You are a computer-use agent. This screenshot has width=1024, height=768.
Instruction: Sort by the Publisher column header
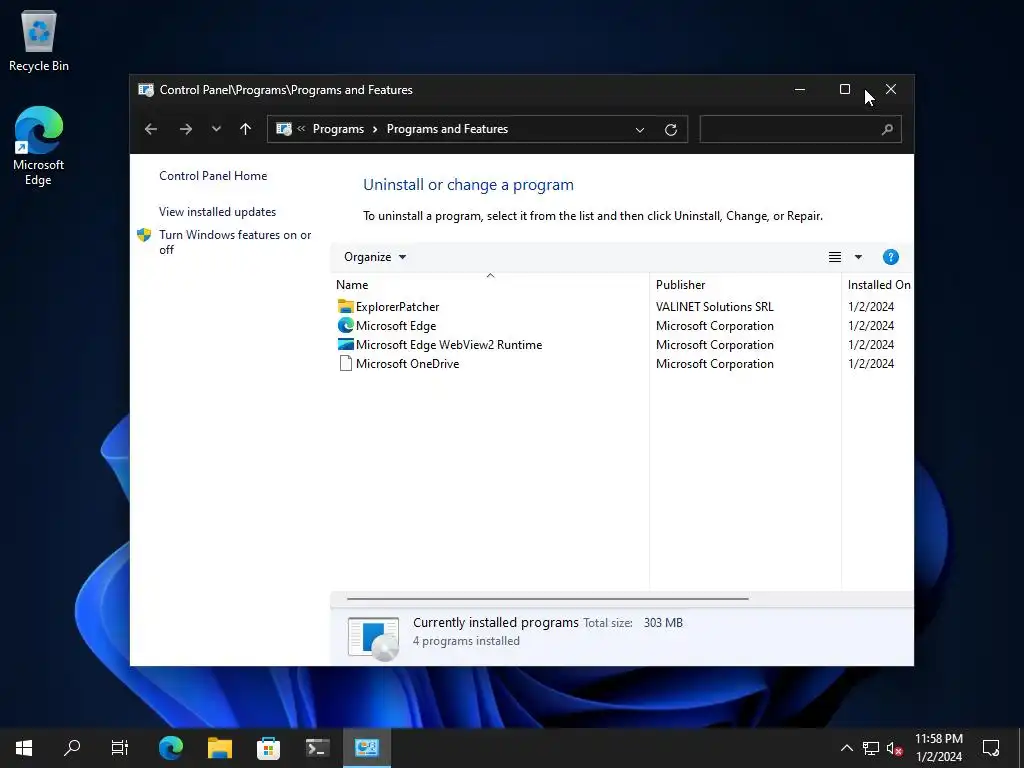[745, 285]
